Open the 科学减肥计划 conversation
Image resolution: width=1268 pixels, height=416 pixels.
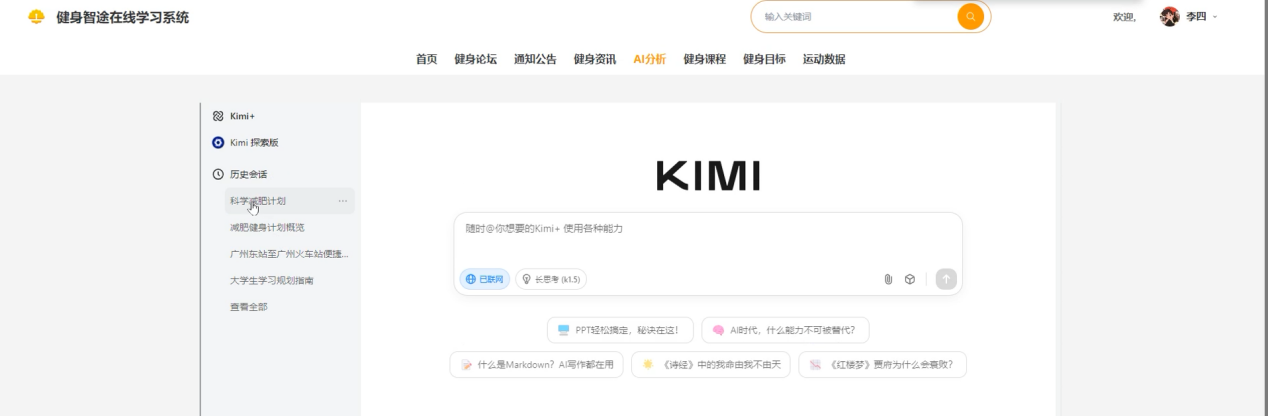click(290, 201)
